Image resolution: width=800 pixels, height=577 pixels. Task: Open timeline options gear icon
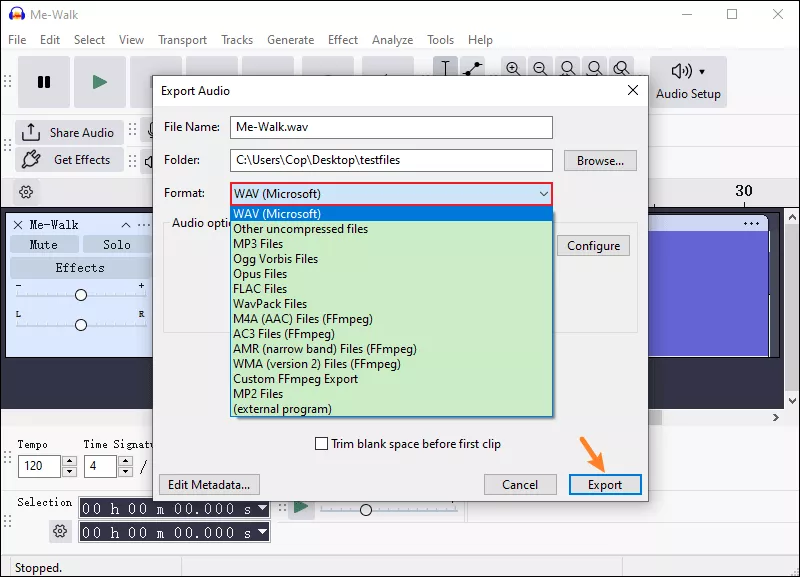(26, 192)
